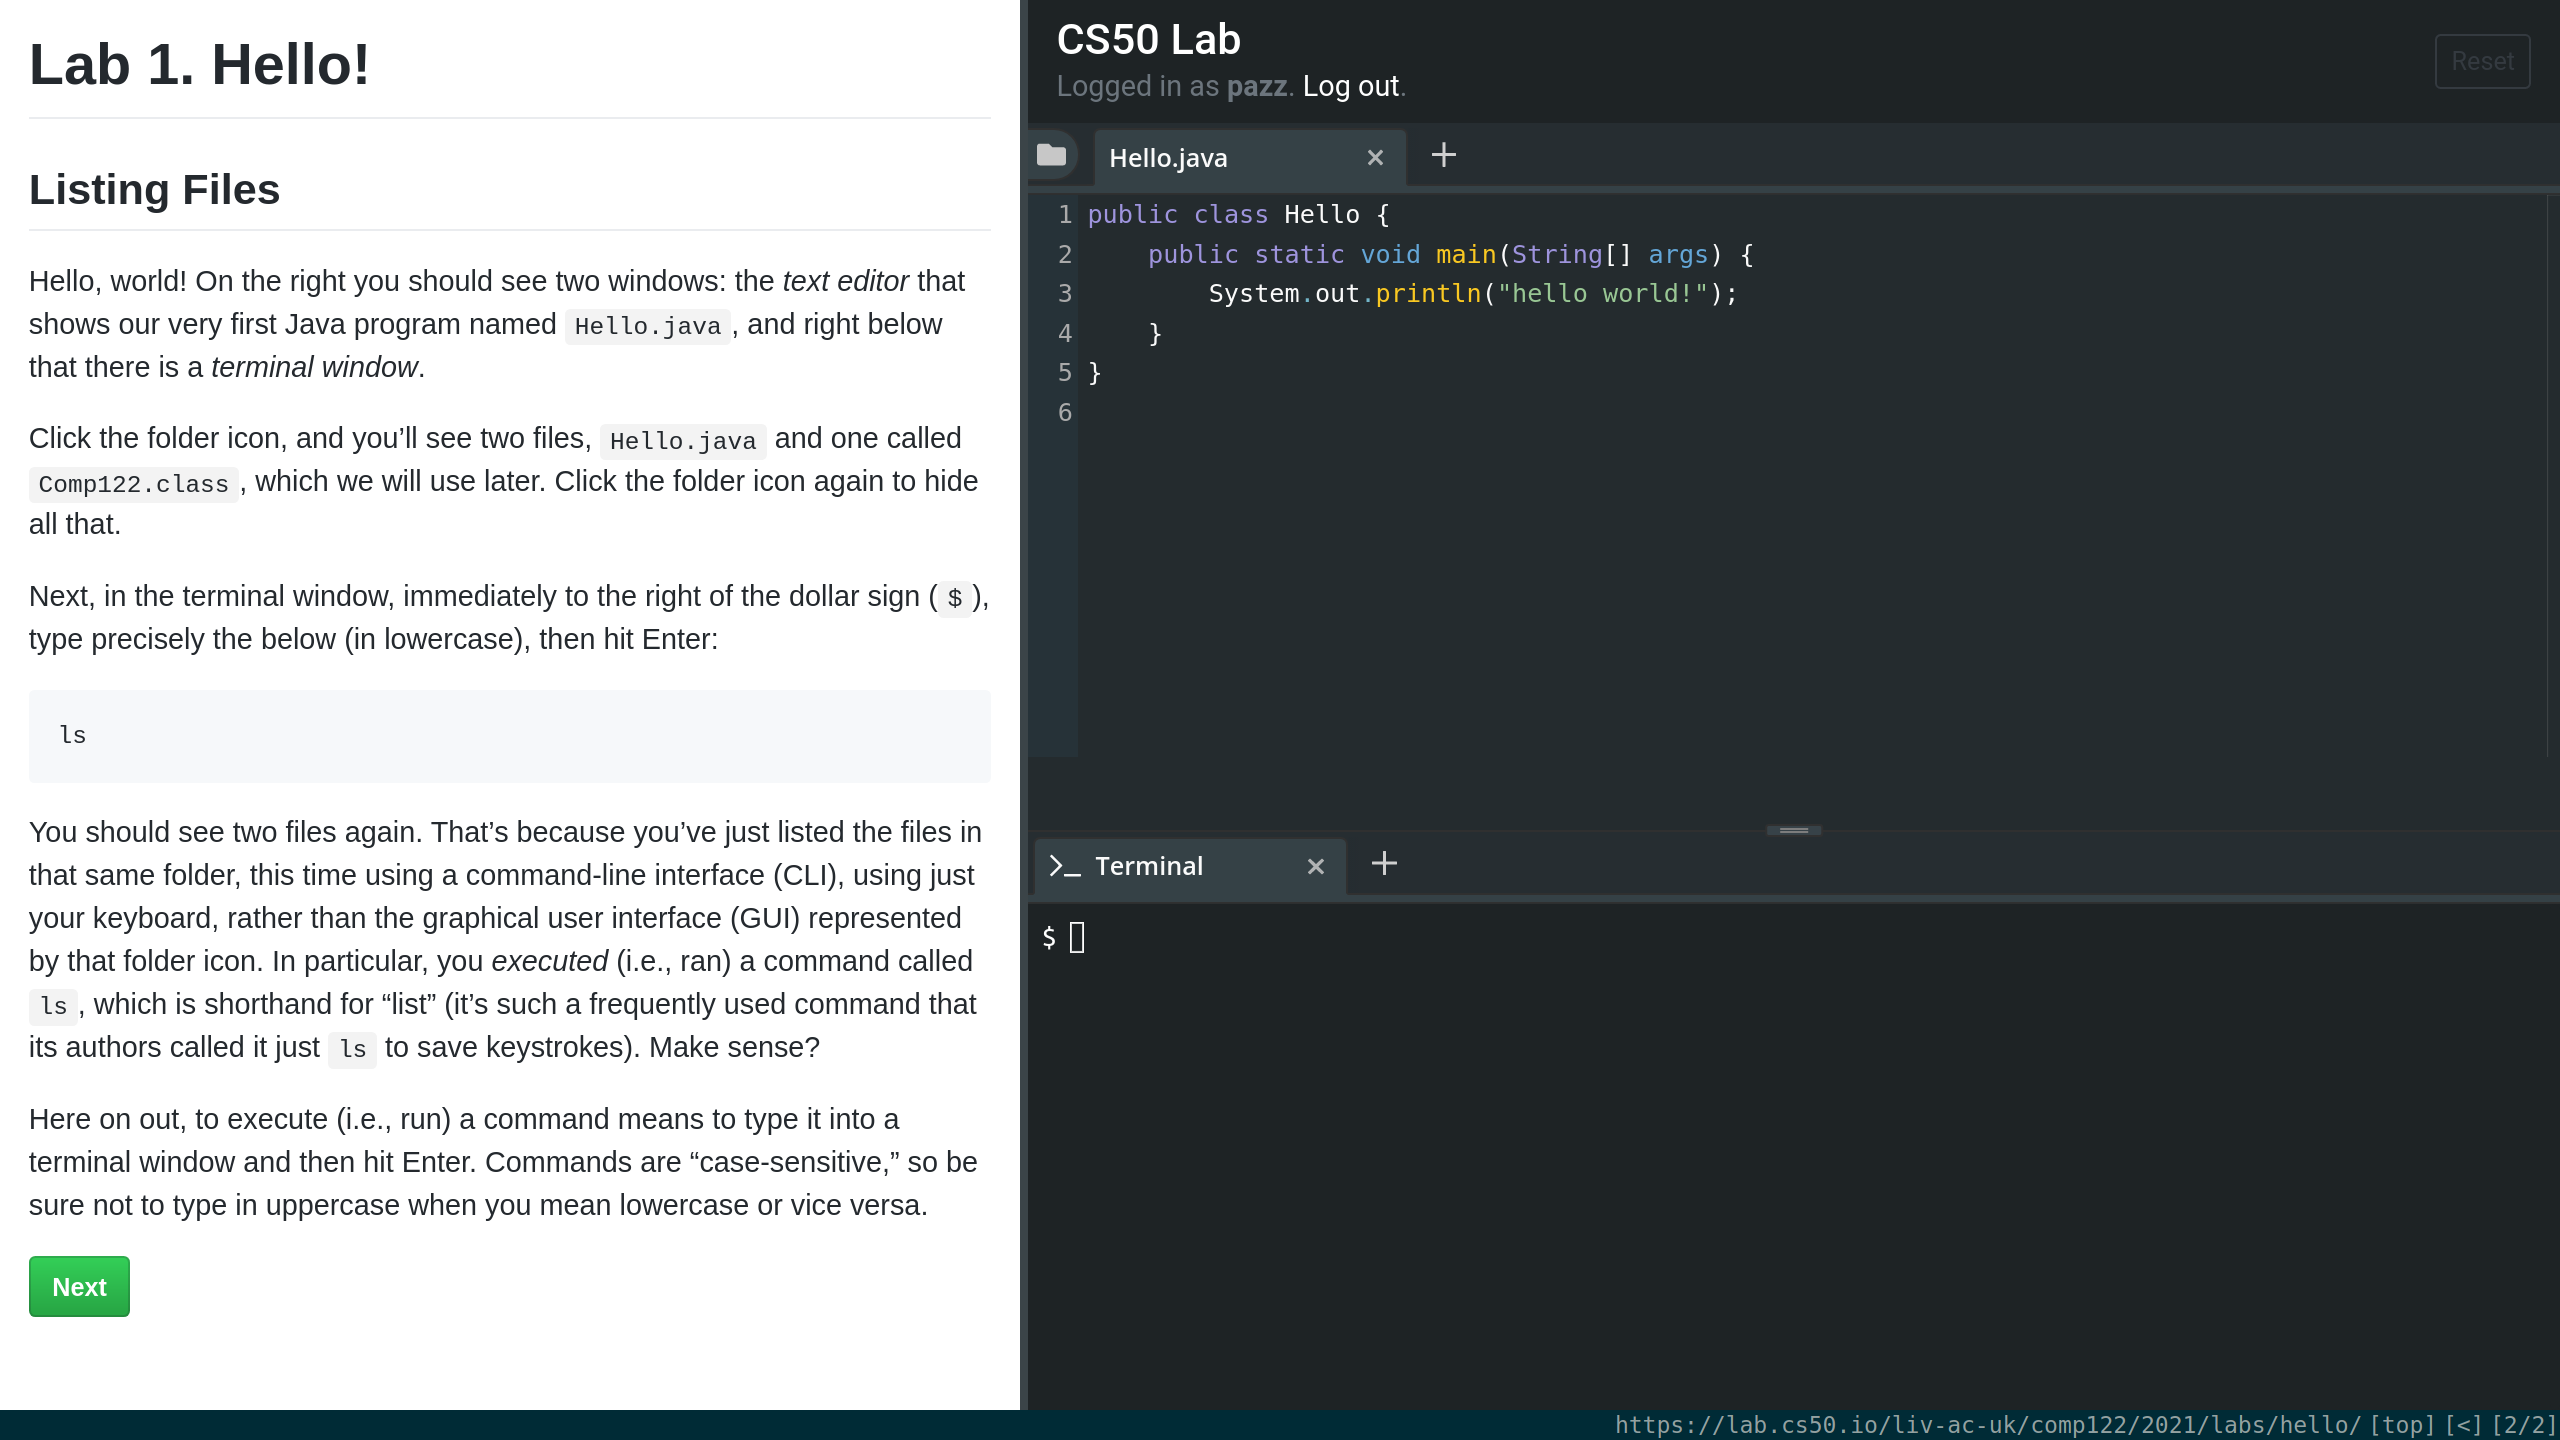Close the Terminal tab
This screenshot has height=1440, width=2560.
point(1315,867)
